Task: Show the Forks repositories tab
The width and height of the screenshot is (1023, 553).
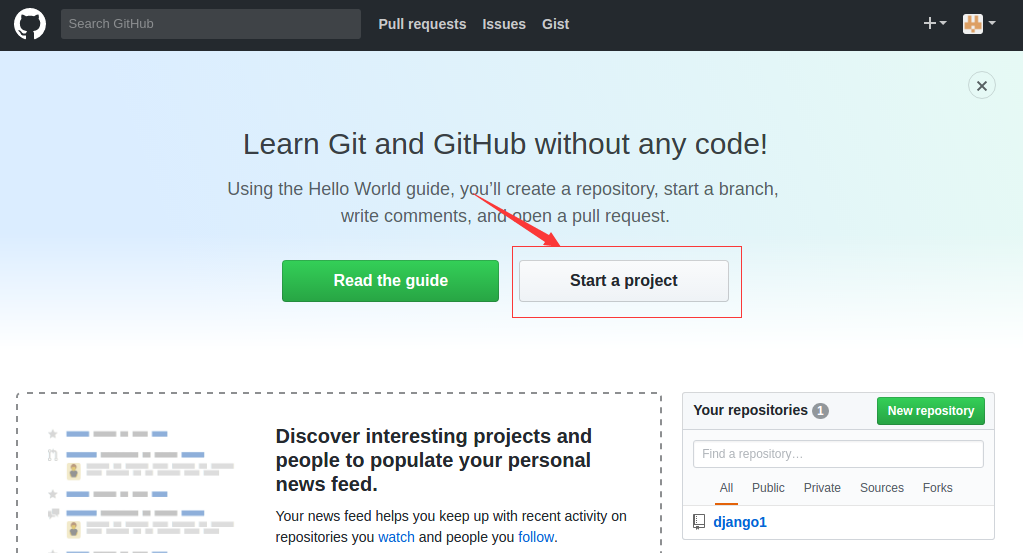Action: point(937,488)
